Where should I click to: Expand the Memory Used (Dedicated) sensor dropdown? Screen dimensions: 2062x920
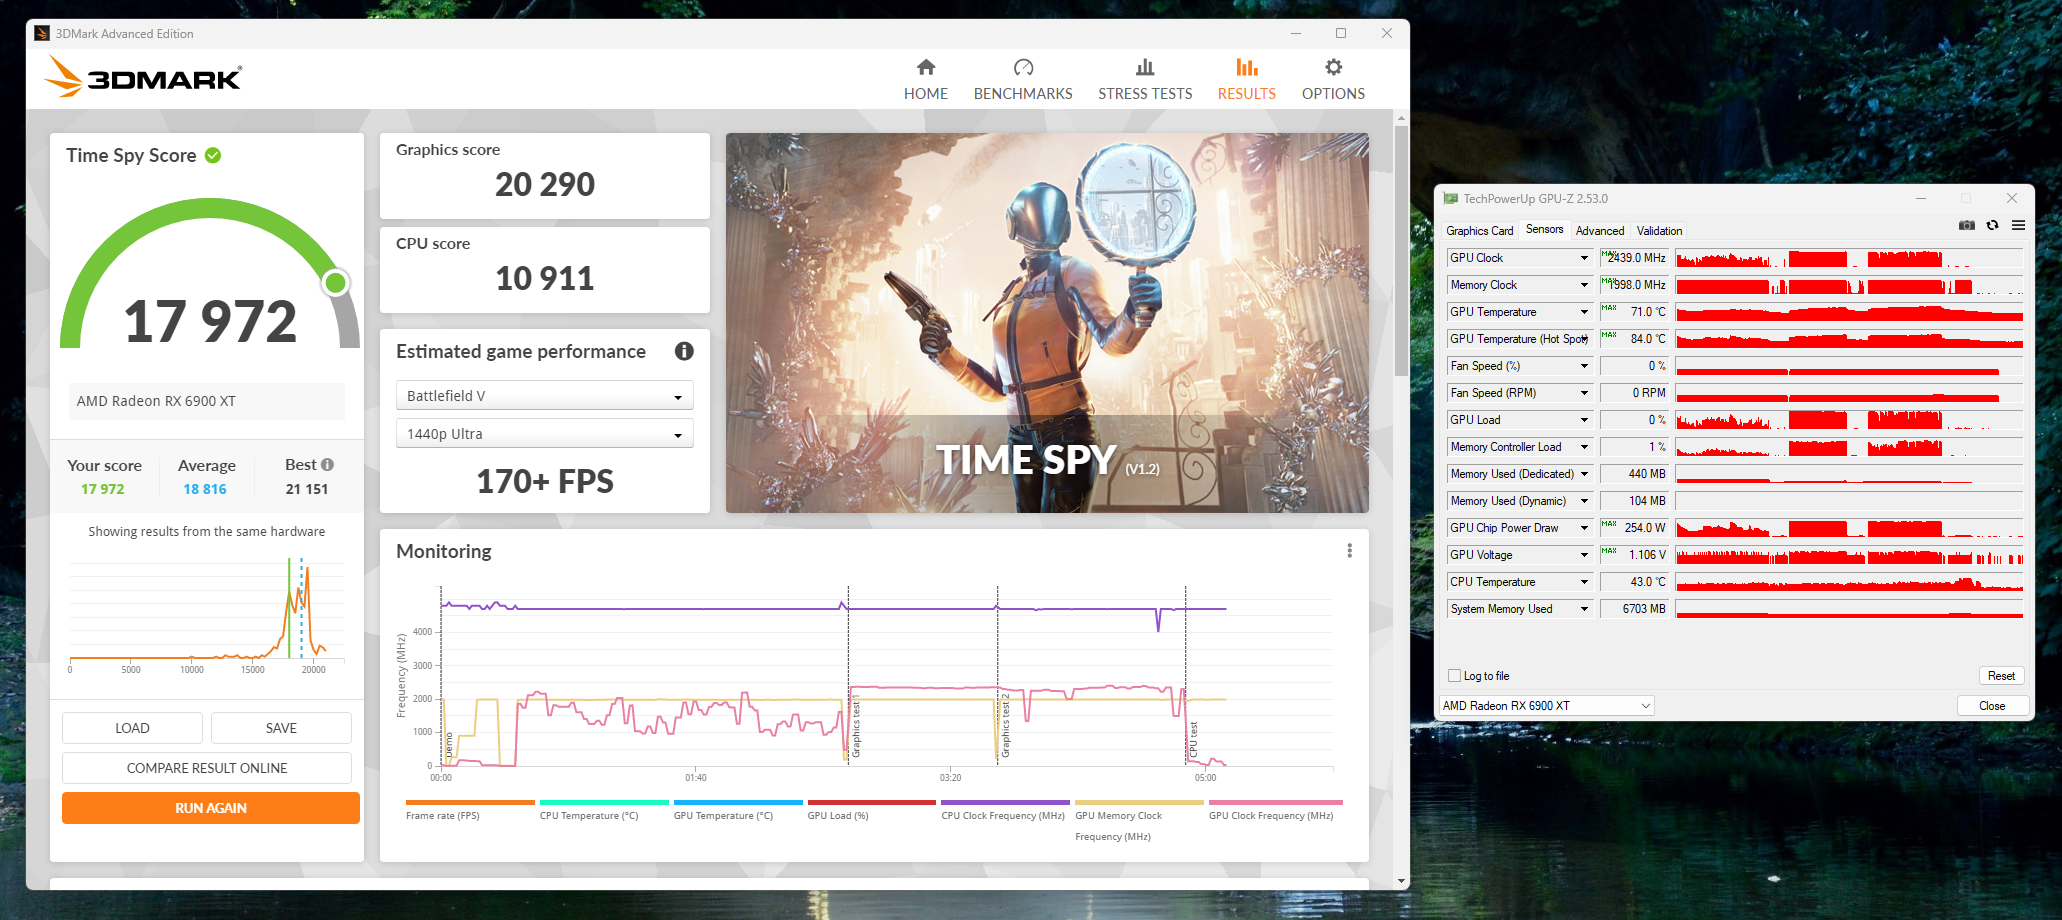pyautogui.click(x=1584, y=474)
